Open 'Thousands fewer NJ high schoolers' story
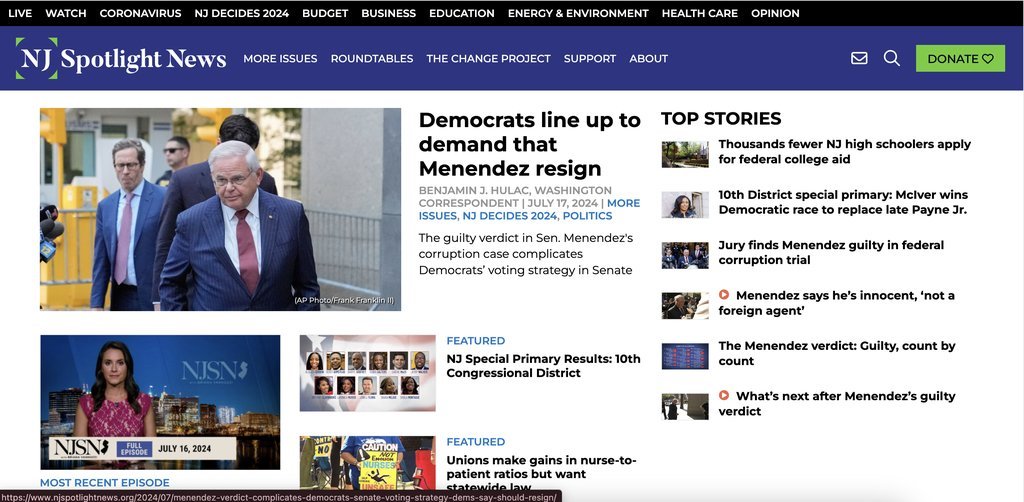Viewport: 1024px width, 502px height. pos(844,151)
